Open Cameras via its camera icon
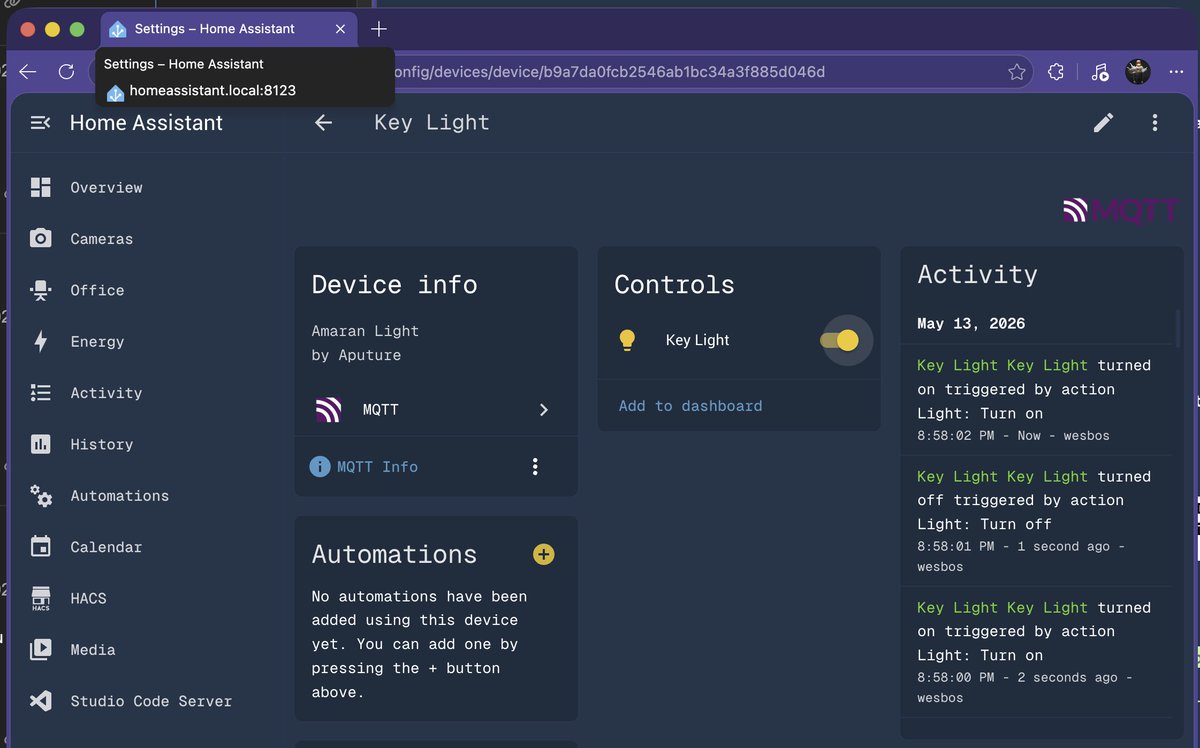This screenshot has width=1200, height=748. click(40, 239)
